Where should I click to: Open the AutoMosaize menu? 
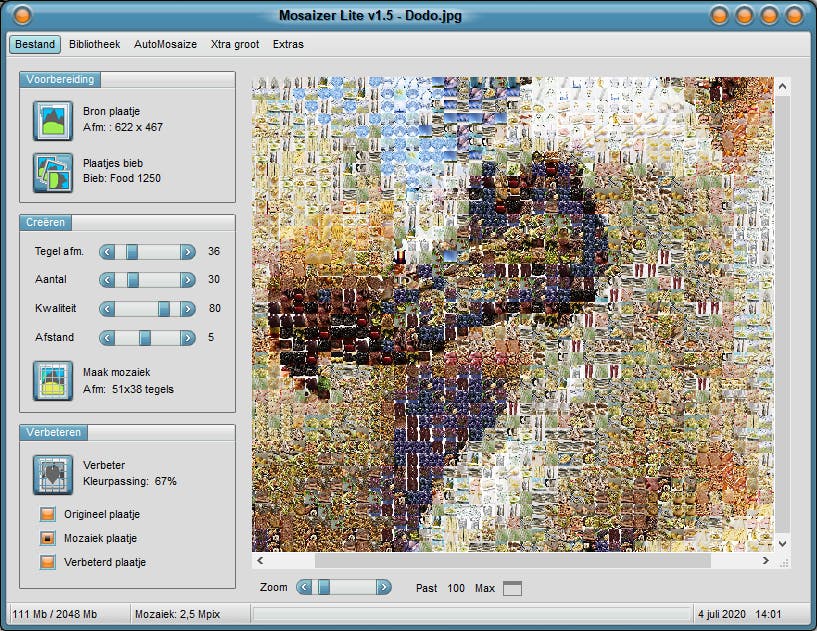click(x=165, y=44)
